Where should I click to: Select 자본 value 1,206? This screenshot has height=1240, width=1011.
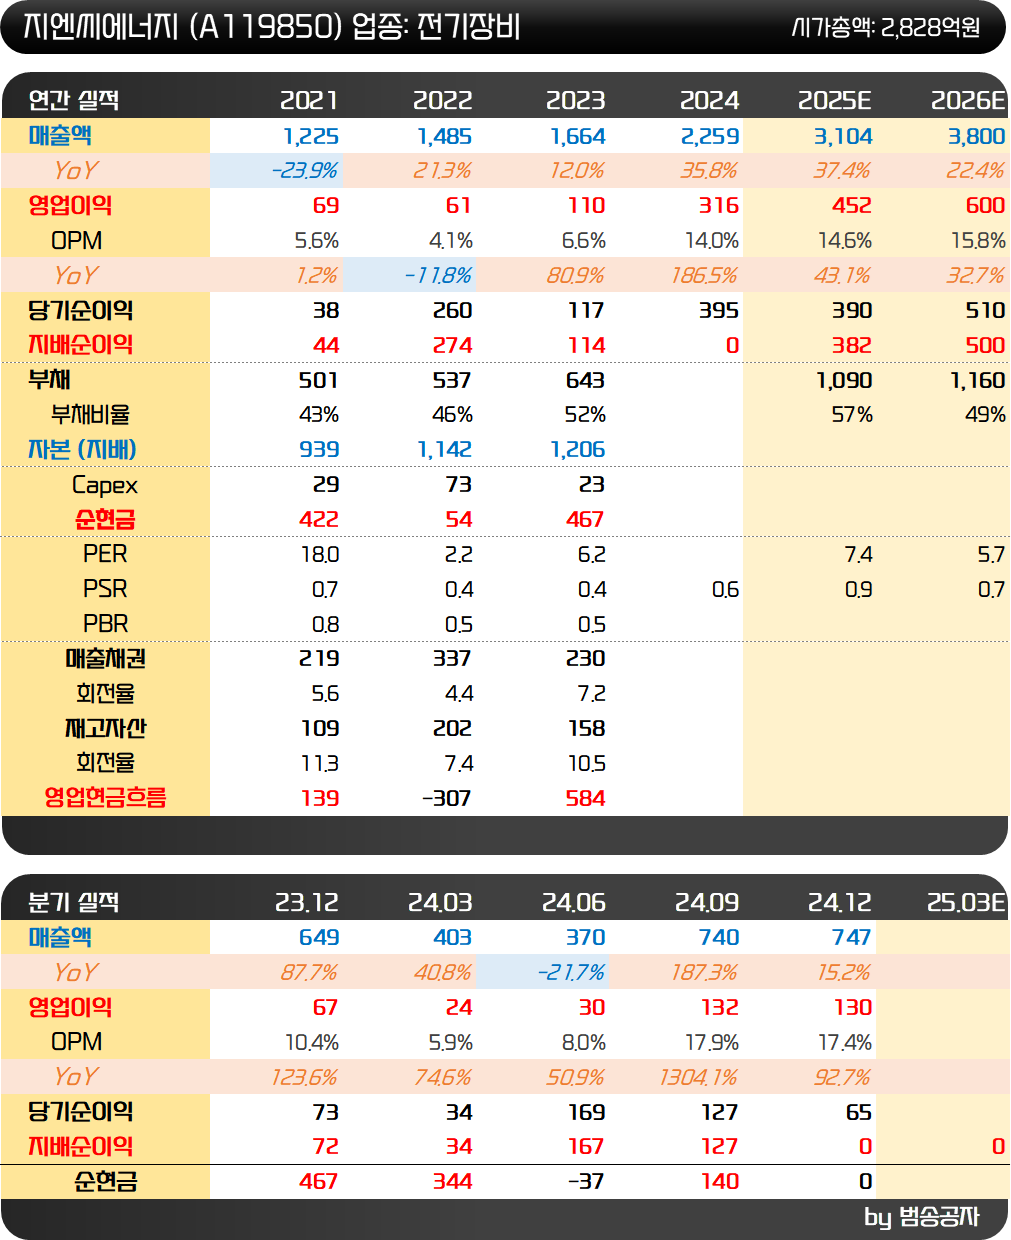coord(578,449)
